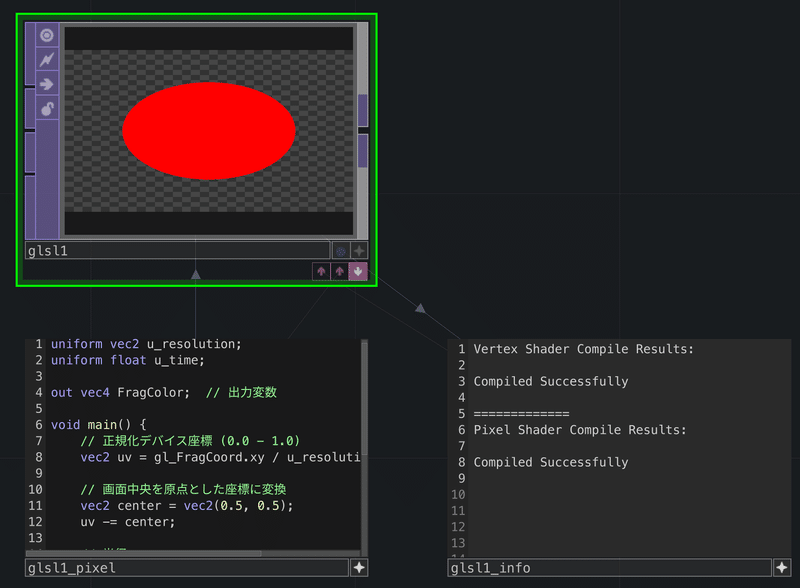Toggle the clone immune lightning flag

tap(47, 60)
